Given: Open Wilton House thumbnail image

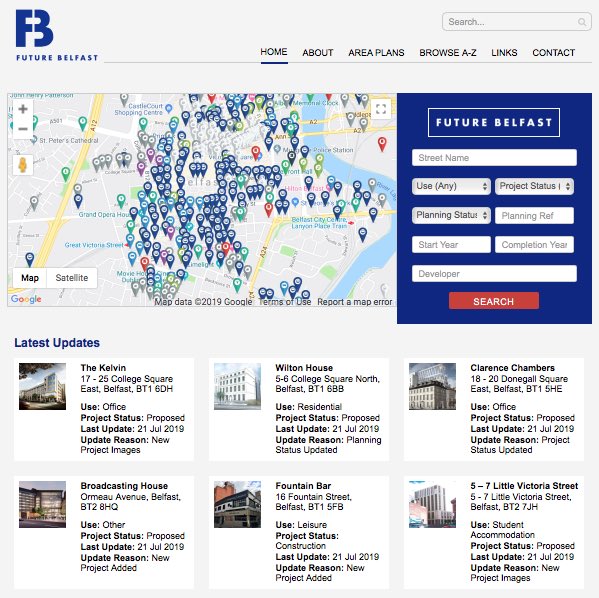Looking at the screenshot, I should click(x=237, y=386).
